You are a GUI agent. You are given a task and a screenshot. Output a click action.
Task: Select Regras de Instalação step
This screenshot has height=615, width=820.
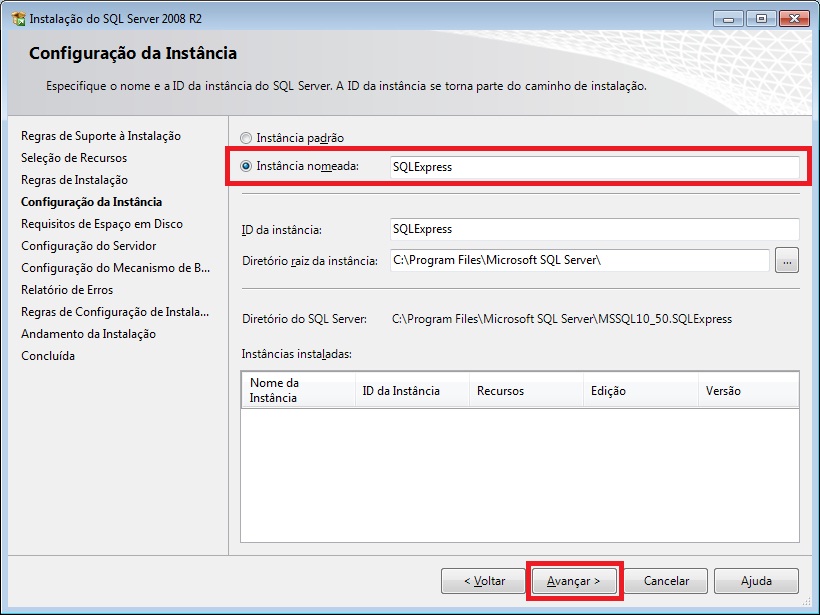74,180
